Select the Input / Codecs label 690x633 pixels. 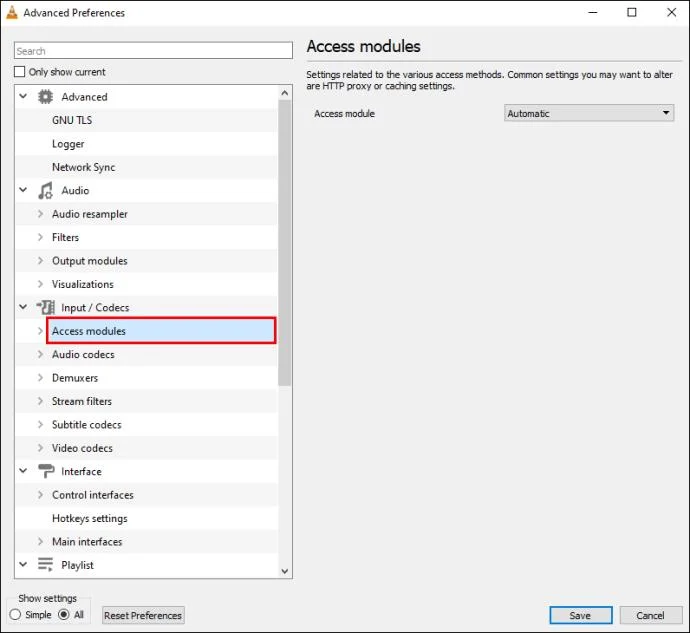coord(95,308)
